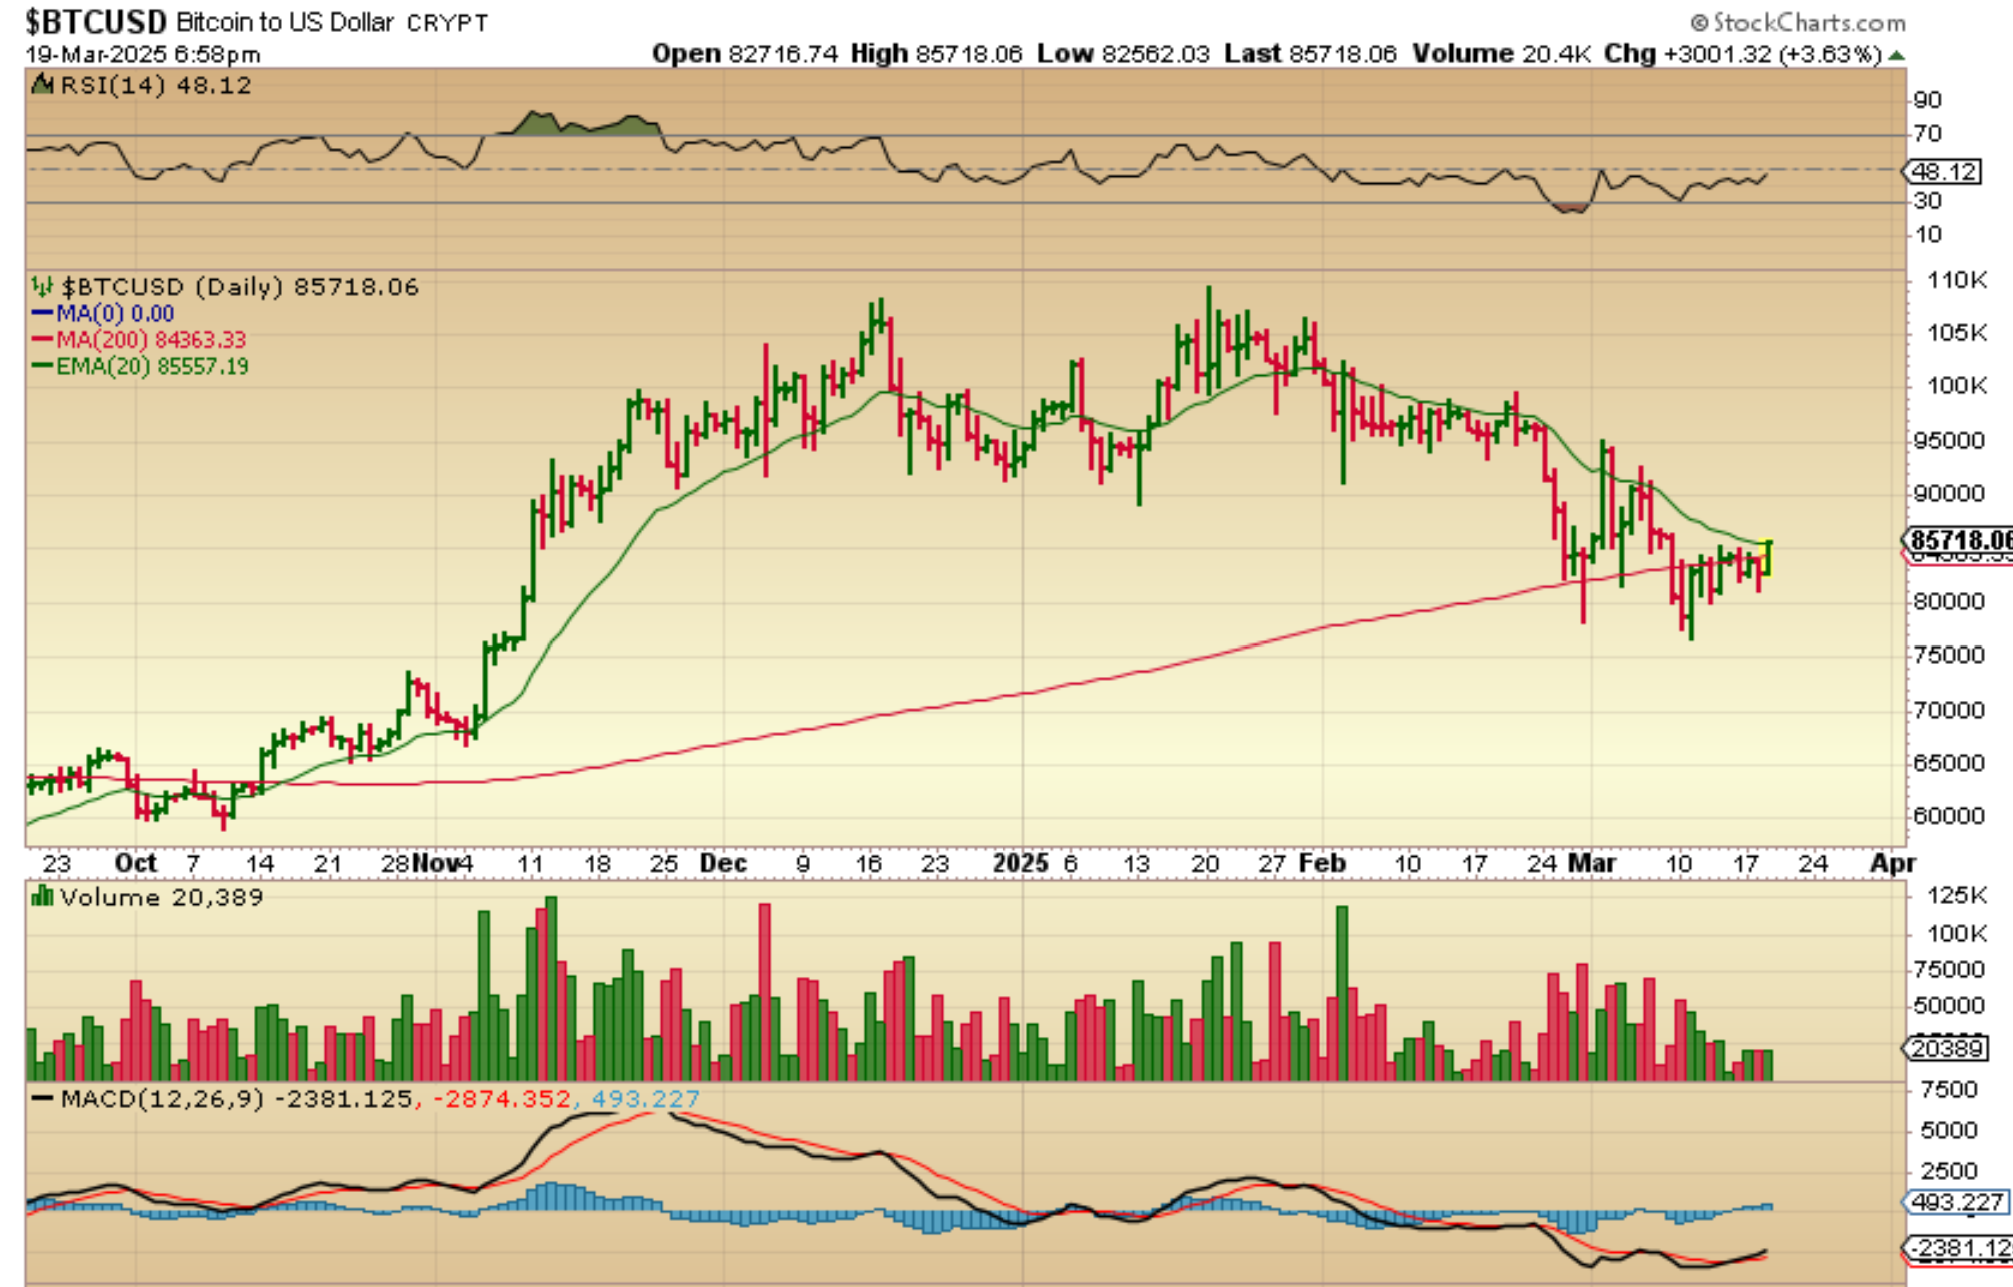Click the 48.12 RSI value tag on right axis
Image resolution: width=2013 pixels, height=1287 pixels.
(1943, 172)
